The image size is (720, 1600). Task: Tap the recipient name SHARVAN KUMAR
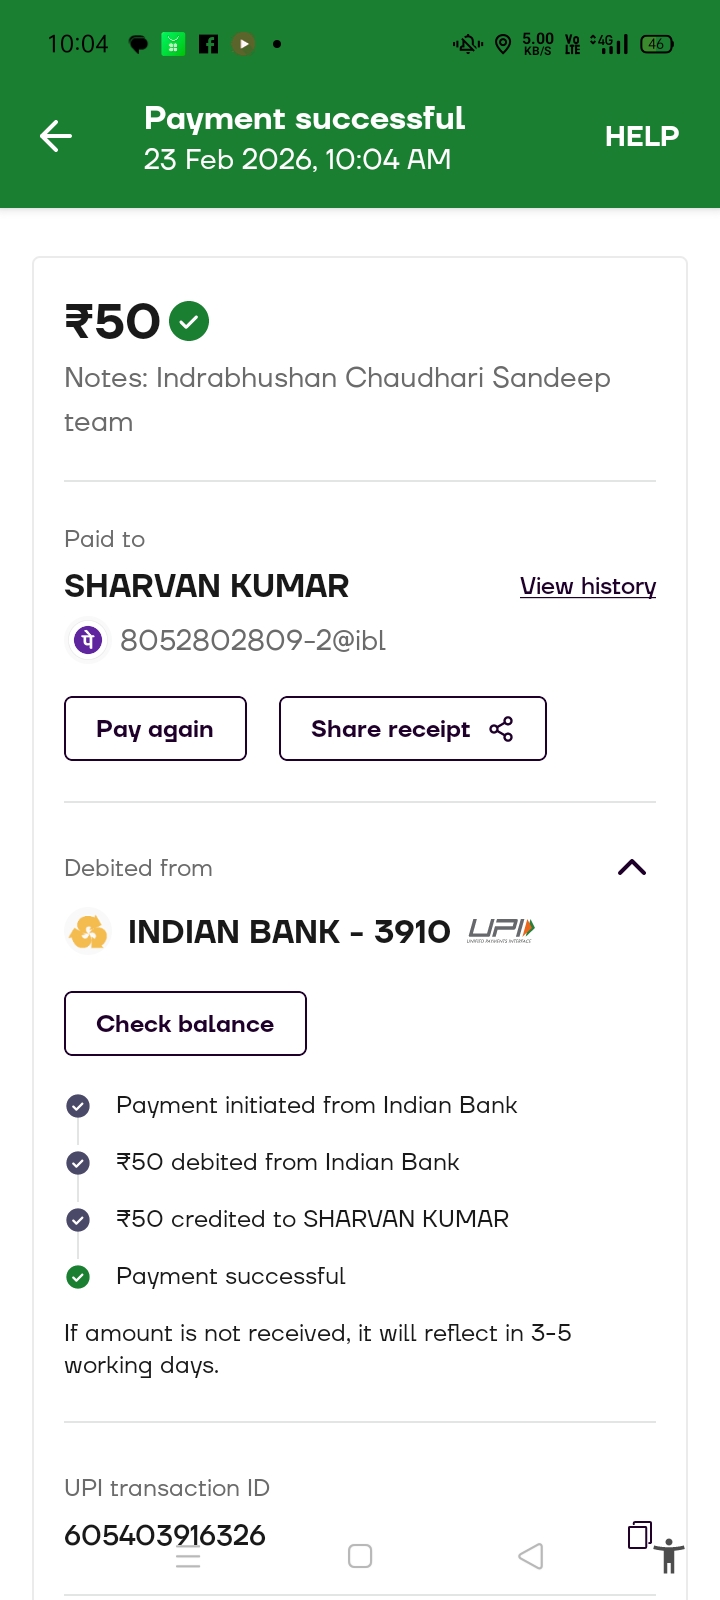tap(207, 586)
